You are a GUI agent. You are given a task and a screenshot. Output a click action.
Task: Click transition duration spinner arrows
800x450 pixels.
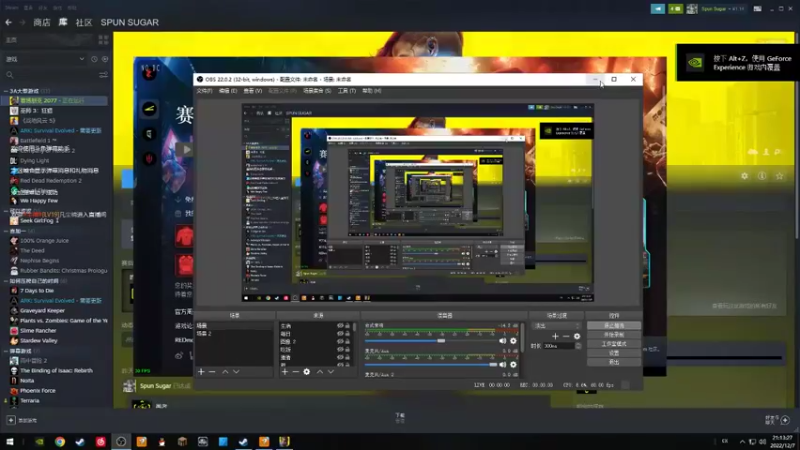[x=578, y=346]
